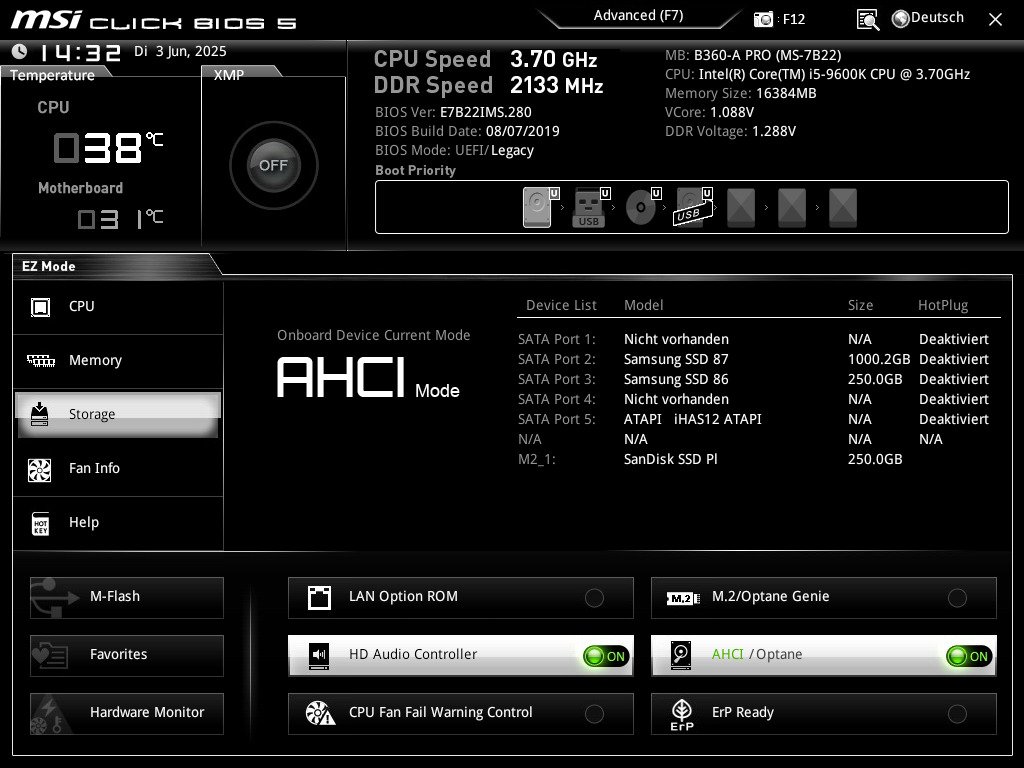Open the BIOS search magnifier icon
The height and width of the screenshot is (768, 1024).
pyautogui.click(x=867, y=20)
